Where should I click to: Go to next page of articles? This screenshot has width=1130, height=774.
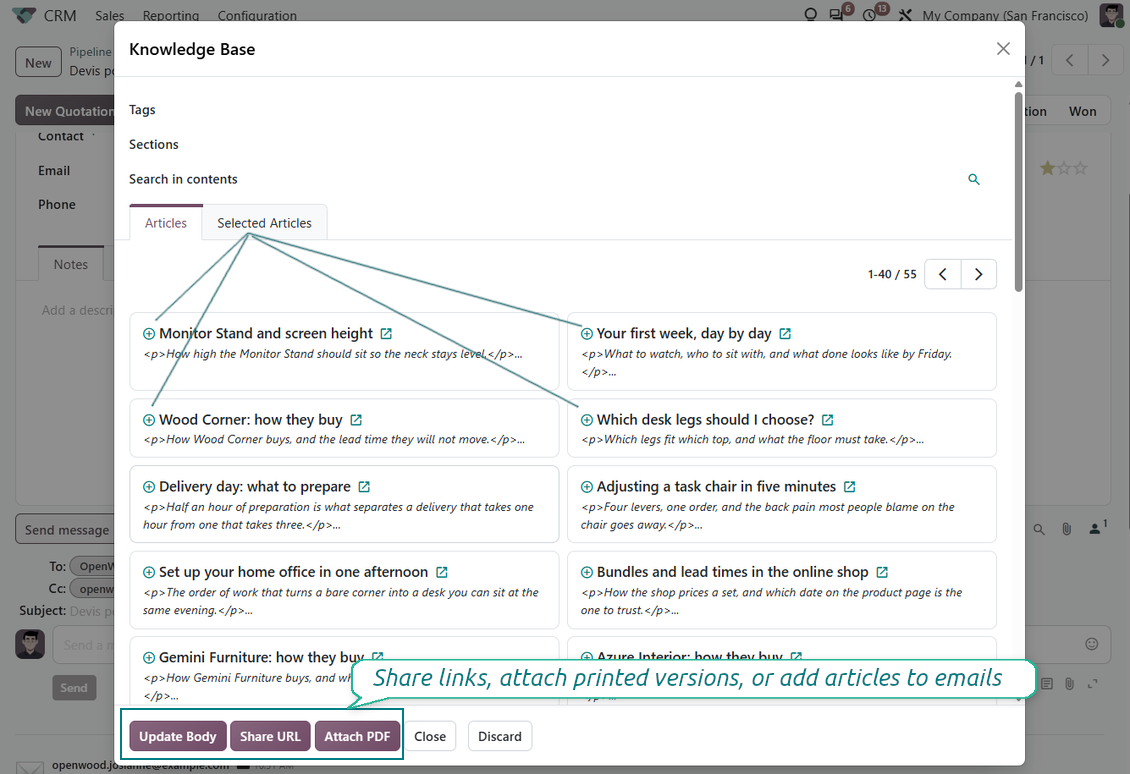click(979, 275)
